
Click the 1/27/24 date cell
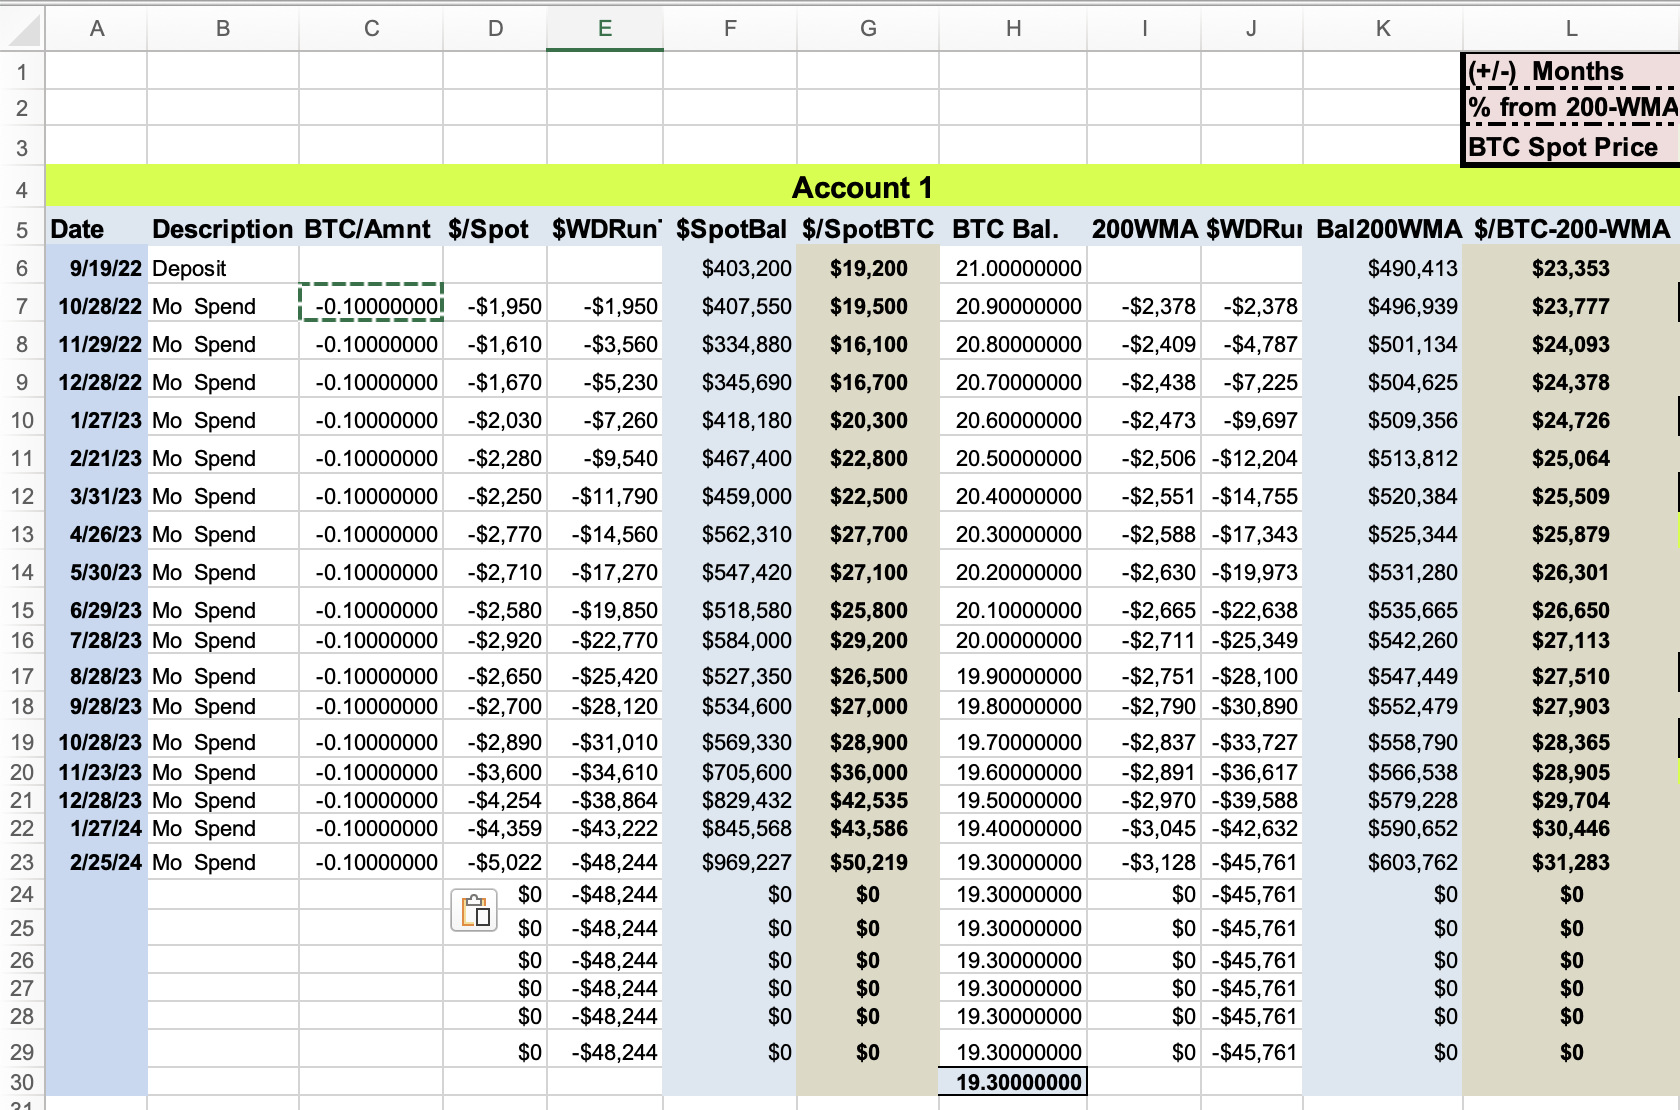(97, 828)
